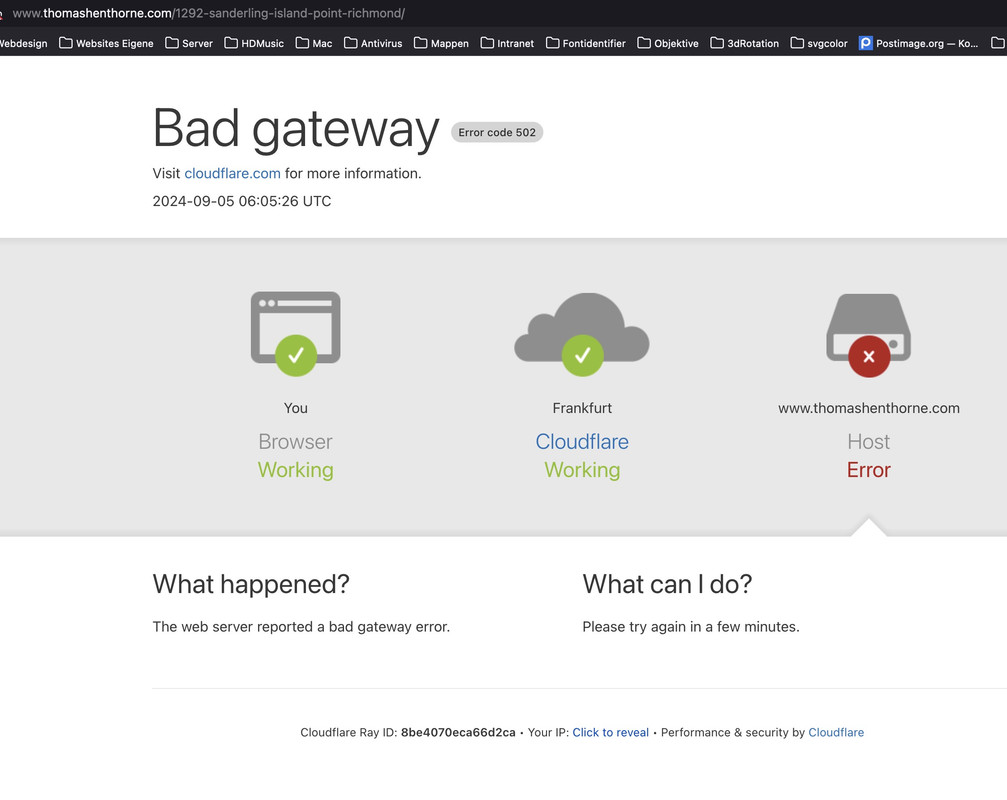Open the Postimage.org bookmark
Image resolution: width=1007 pixels, height=800 pixels.
click(918, 43)
